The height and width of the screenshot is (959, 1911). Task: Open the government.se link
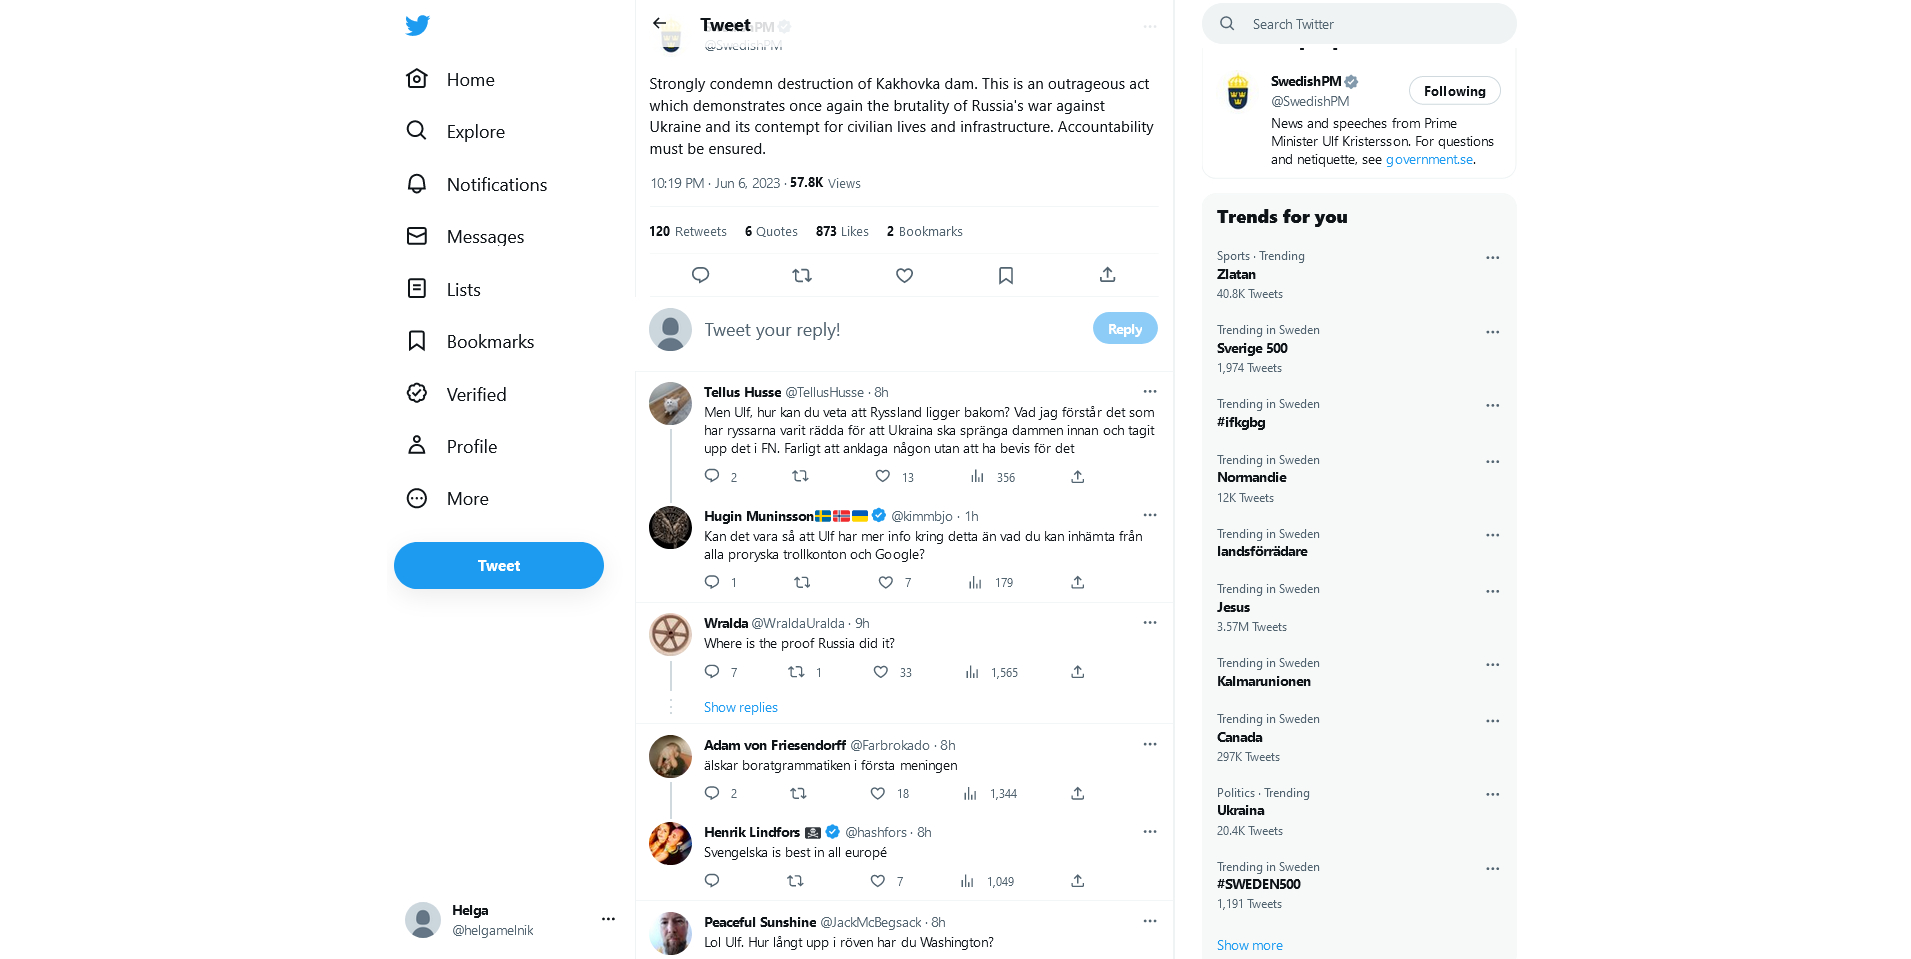[x=1429, y=160]
